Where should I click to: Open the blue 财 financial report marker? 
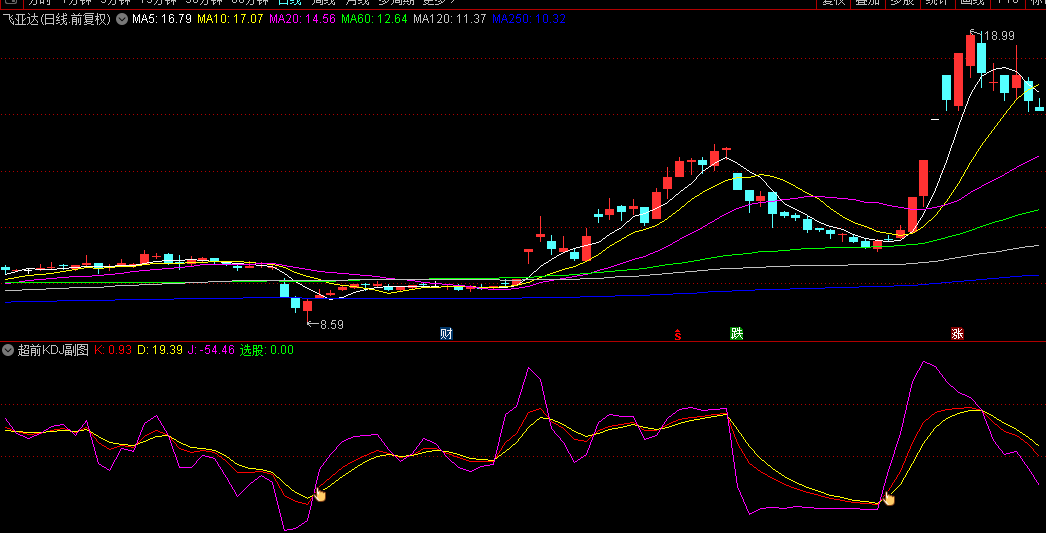(446, 334)
